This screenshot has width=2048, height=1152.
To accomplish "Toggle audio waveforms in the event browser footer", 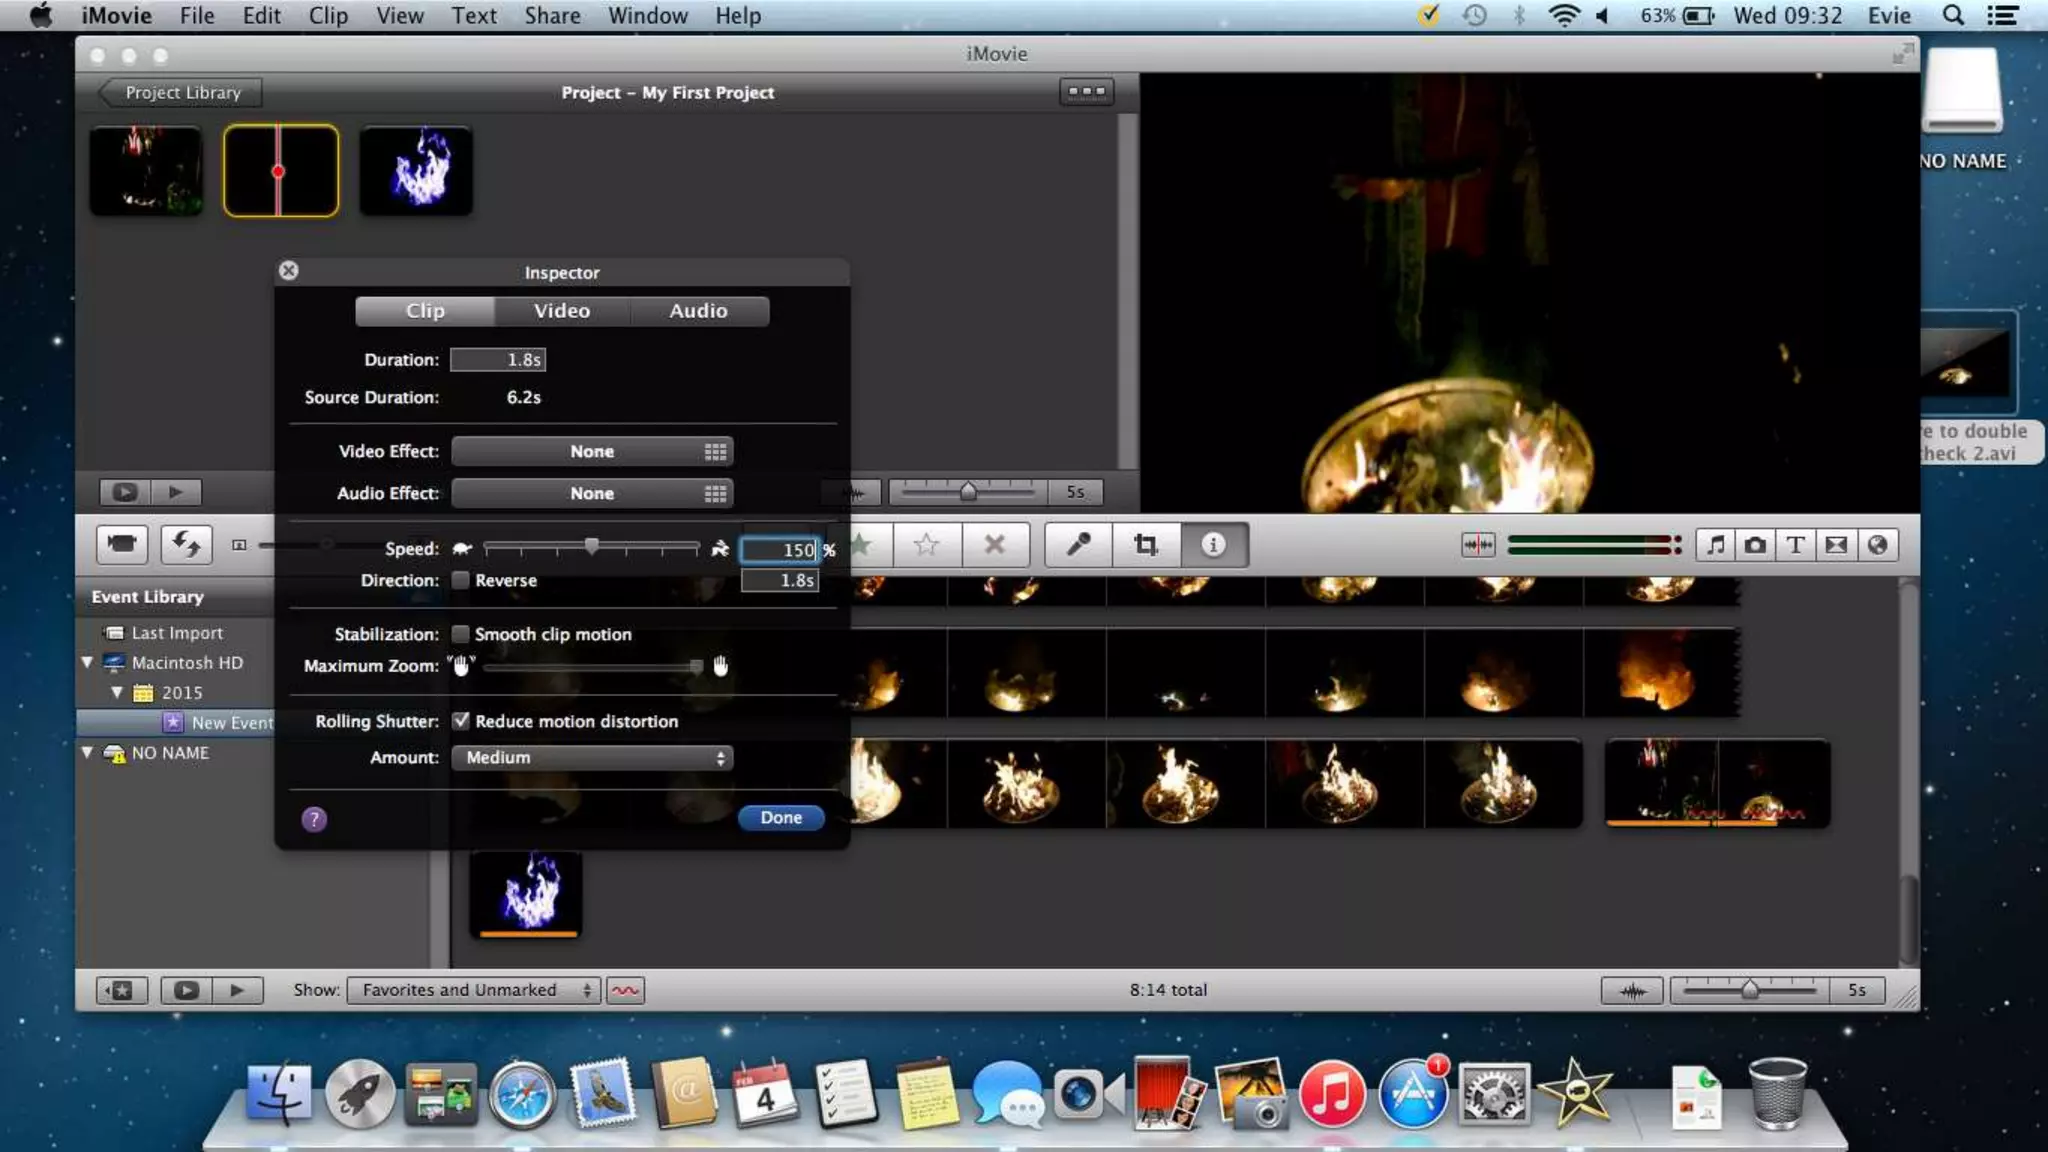I will pyautogui.click(x=1632, y=990).
